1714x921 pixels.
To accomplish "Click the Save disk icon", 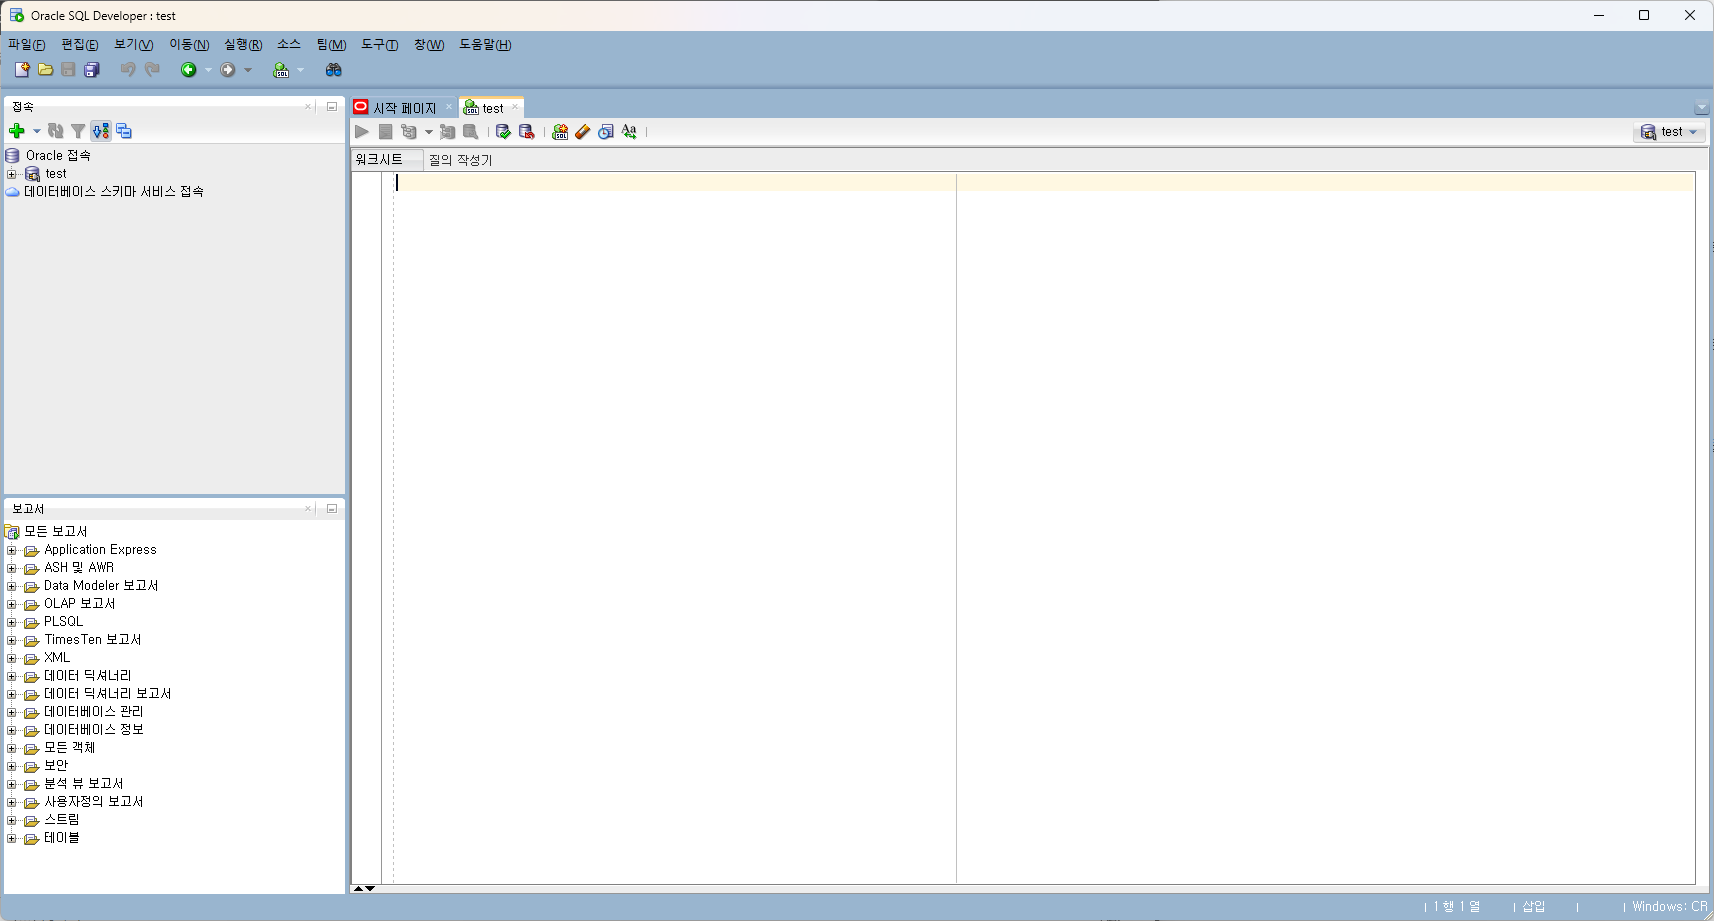I will click(68, 70).
